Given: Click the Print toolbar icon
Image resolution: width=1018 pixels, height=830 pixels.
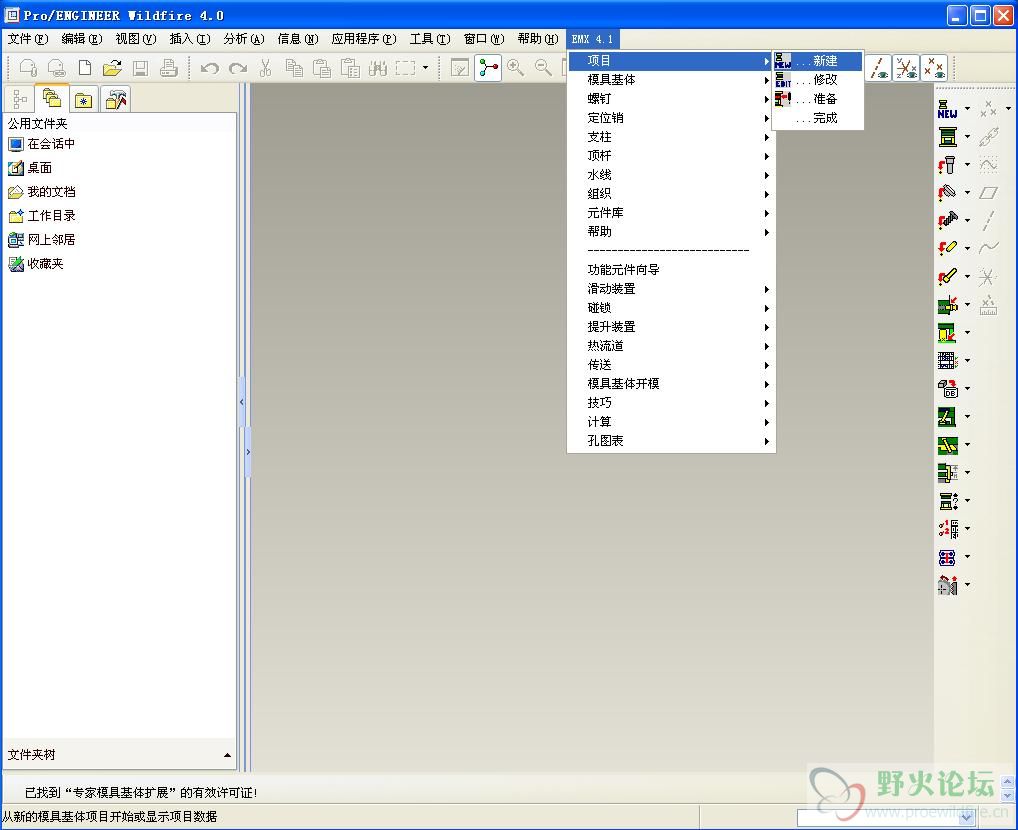Looking at the screenshot, I should (x=169, y=68).
